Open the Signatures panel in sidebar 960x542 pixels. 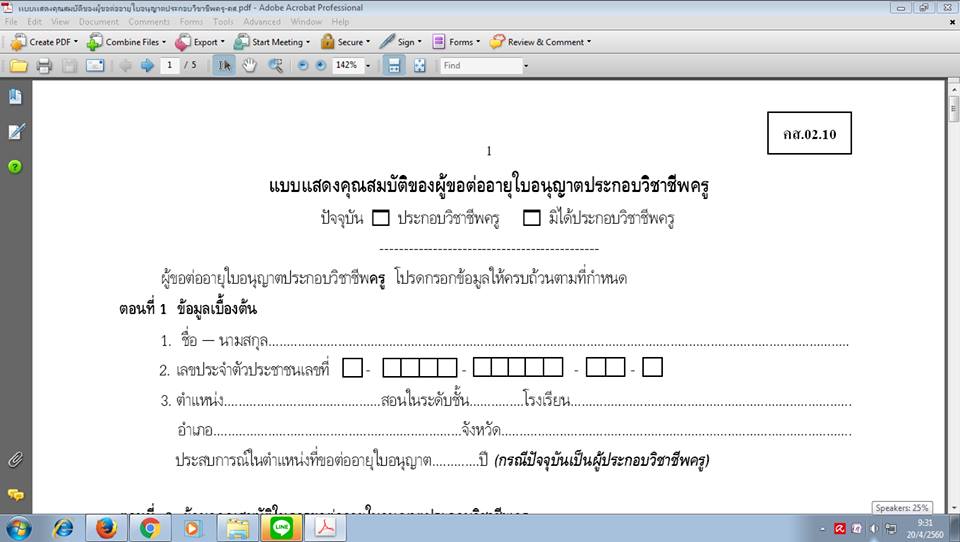(15, 132)
